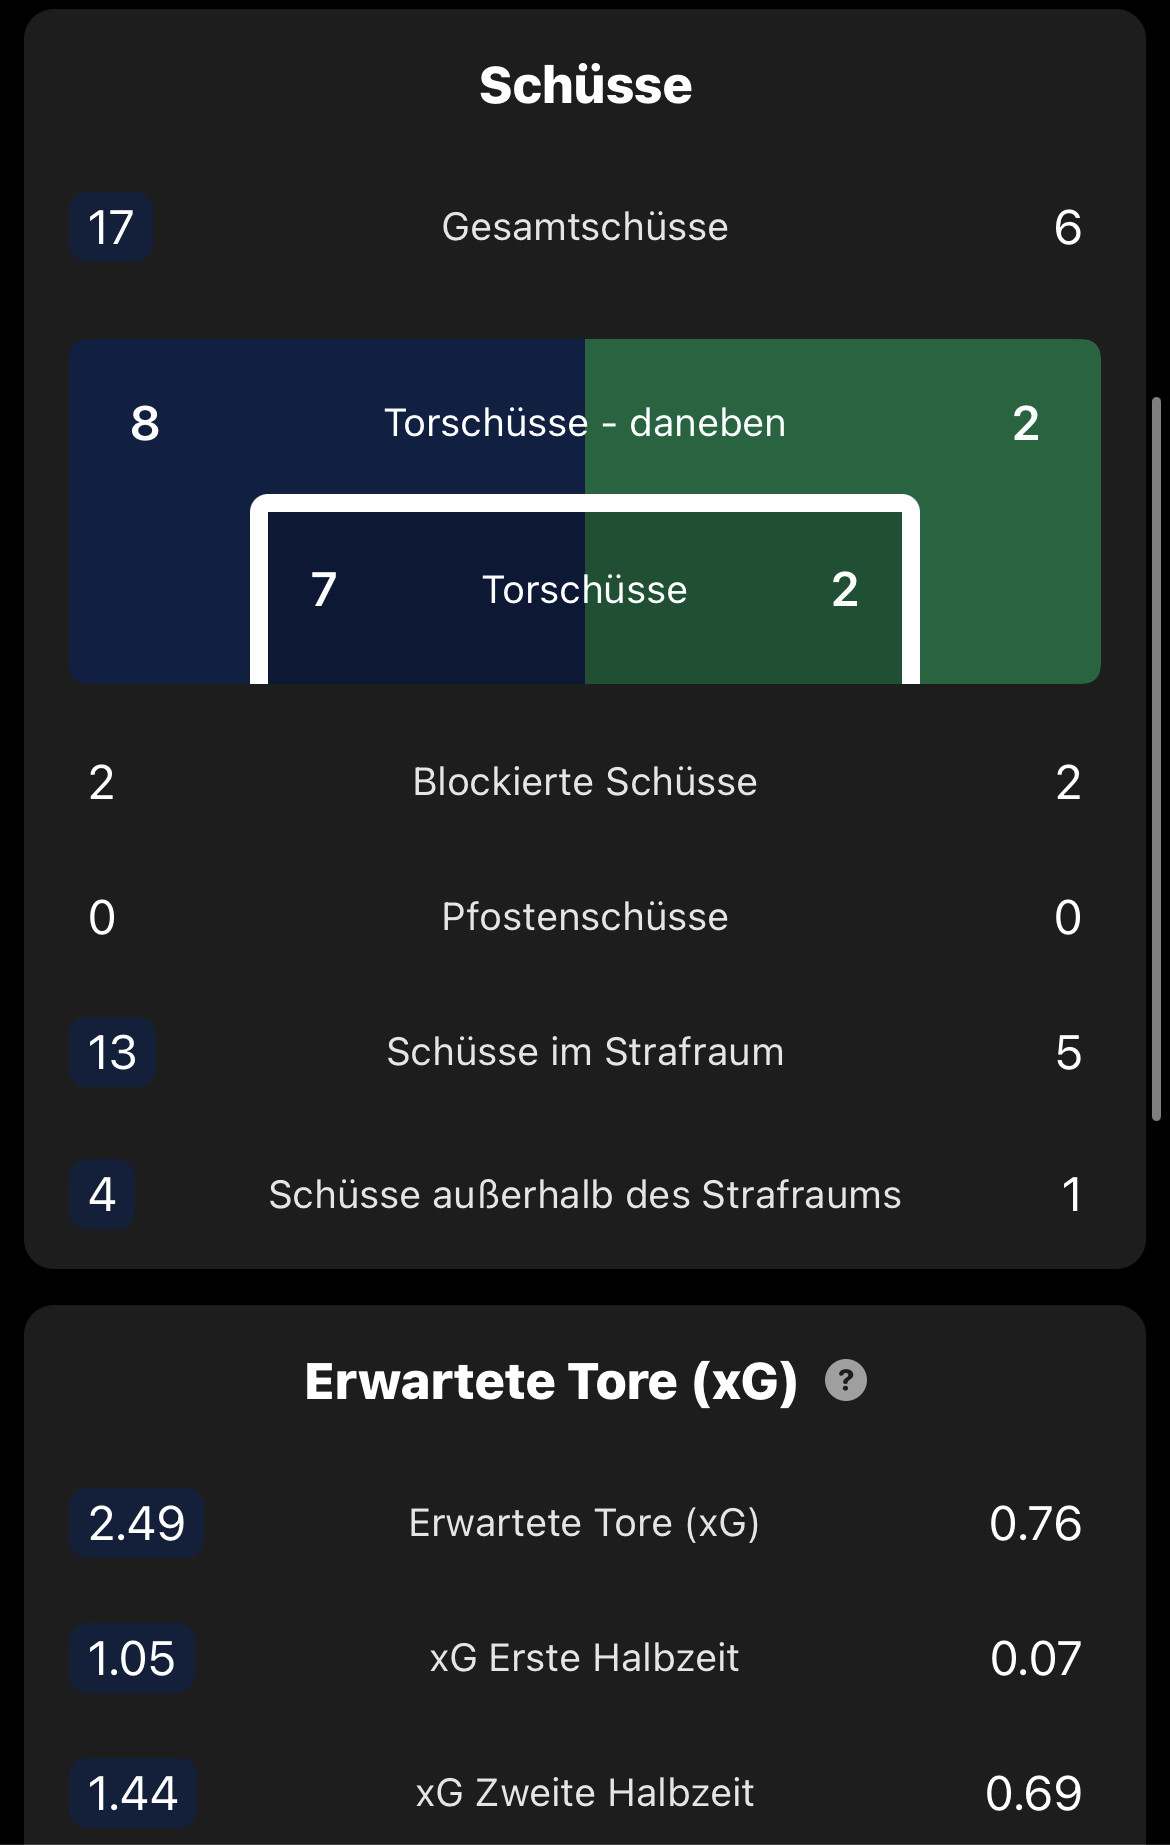The width and height of the screenshot is (1170, 1845).
Task: Tap the Schüsse section heading
Action: click(585, 85)
